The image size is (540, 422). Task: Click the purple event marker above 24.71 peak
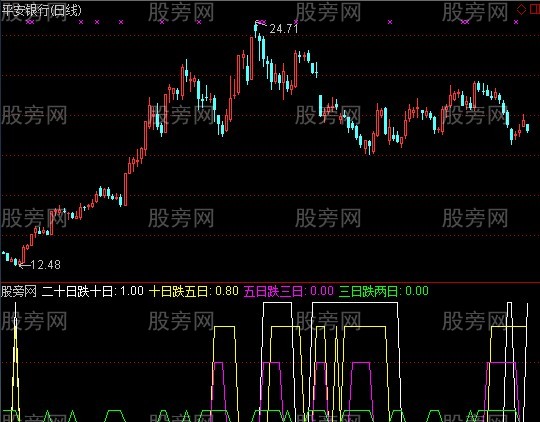click(x=262, y=22)
